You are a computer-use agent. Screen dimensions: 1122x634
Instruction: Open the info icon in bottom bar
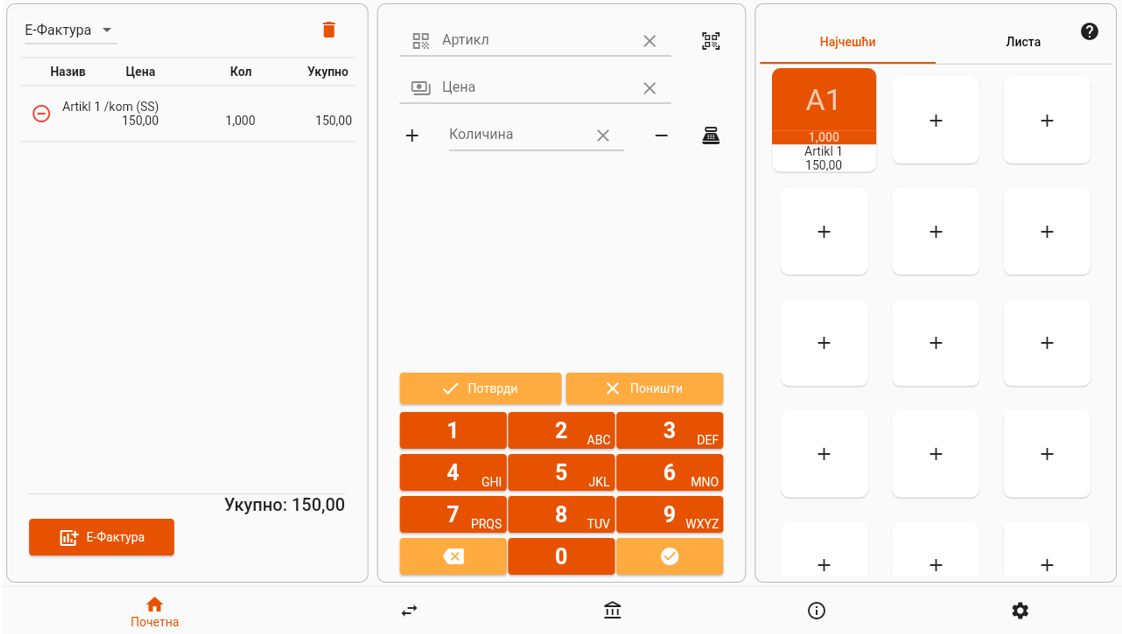click(816, 610)
